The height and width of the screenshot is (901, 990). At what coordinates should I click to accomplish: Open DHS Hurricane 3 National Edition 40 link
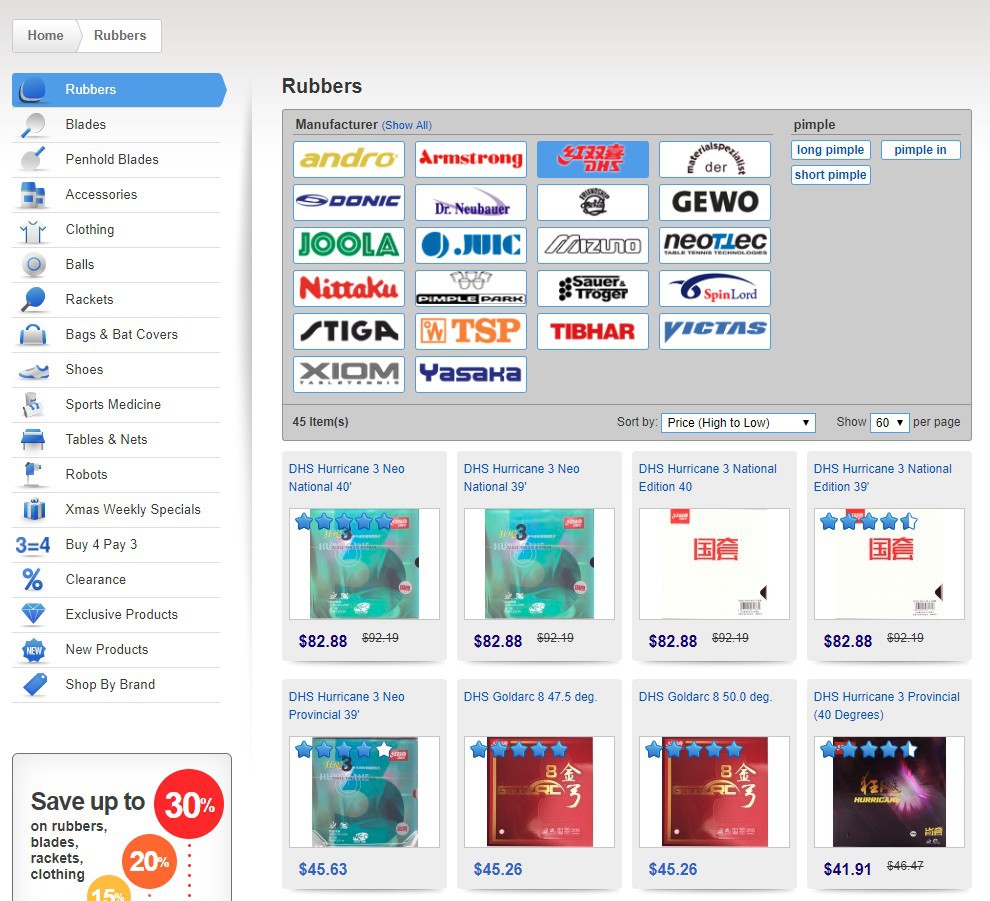pos(708,478)
